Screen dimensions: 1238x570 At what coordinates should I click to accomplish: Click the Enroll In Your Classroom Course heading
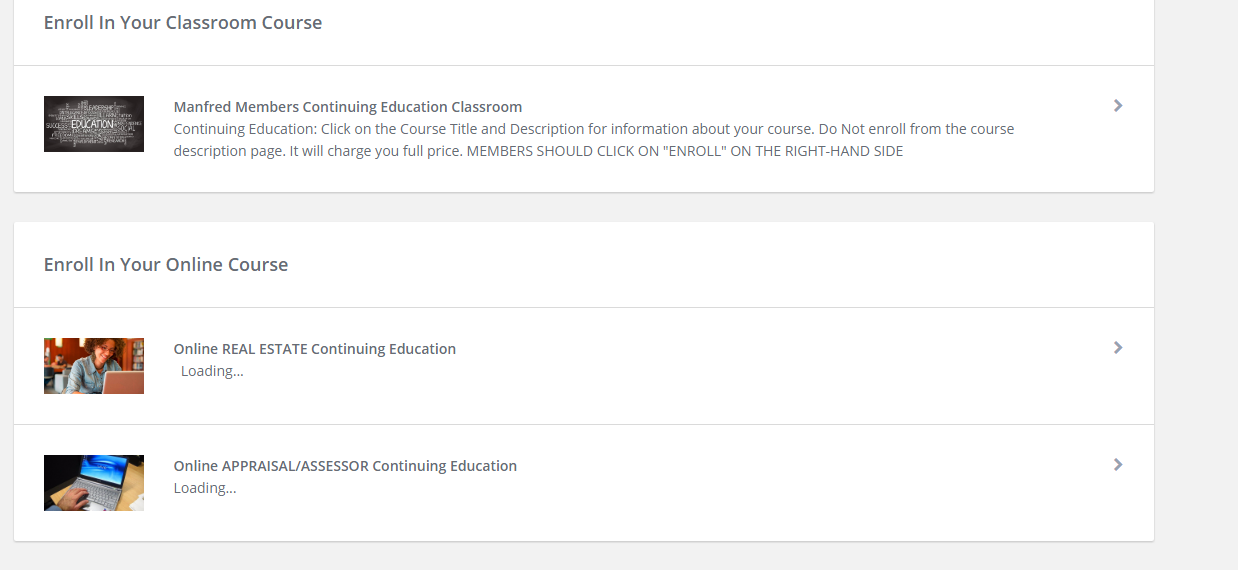[x=183, y=22]
